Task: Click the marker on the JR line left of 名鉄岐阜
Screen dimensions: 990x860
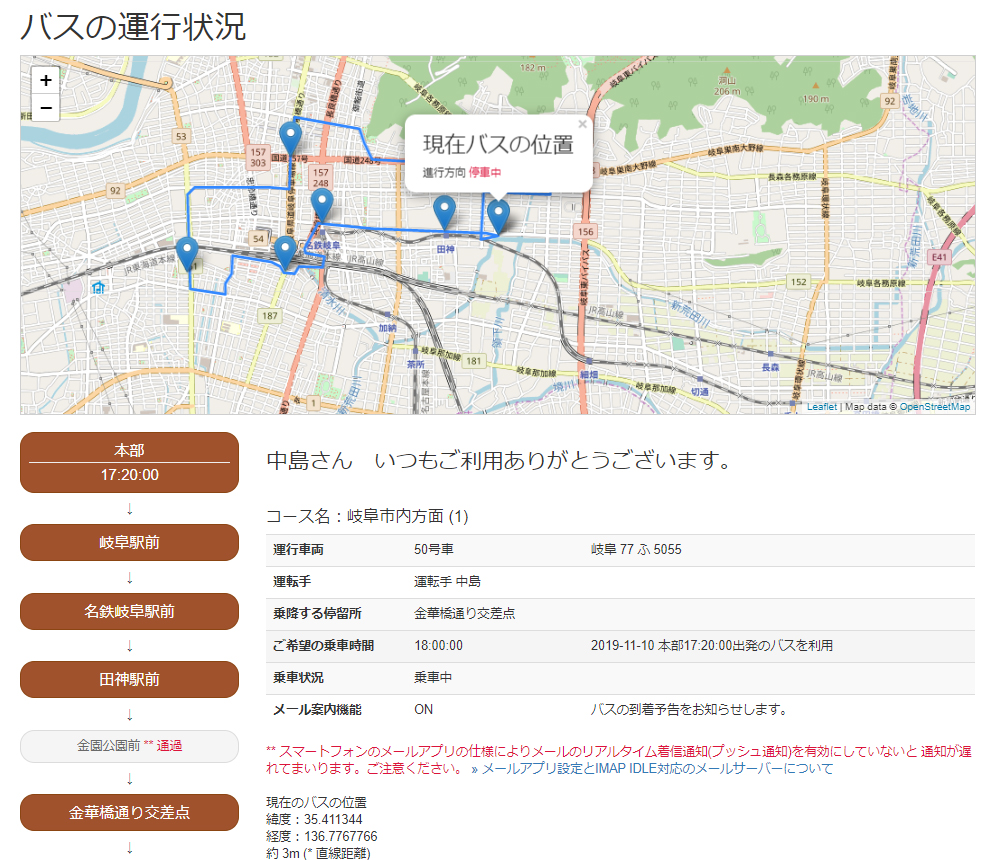Action: [285, 251]
